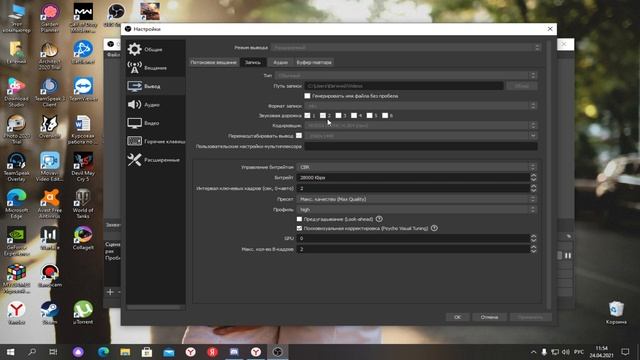Switch to Буфер повтора tab
Screen dimensions: 640x360
pyautogui.click(x=314, y=62)
